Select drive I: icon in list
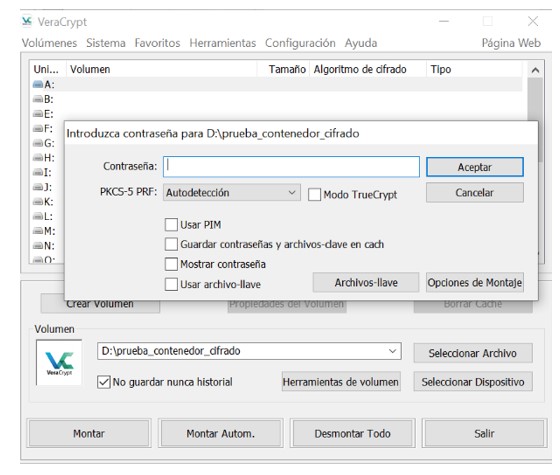The width and height of the screenshot is (560, 475). click(38, 172)
